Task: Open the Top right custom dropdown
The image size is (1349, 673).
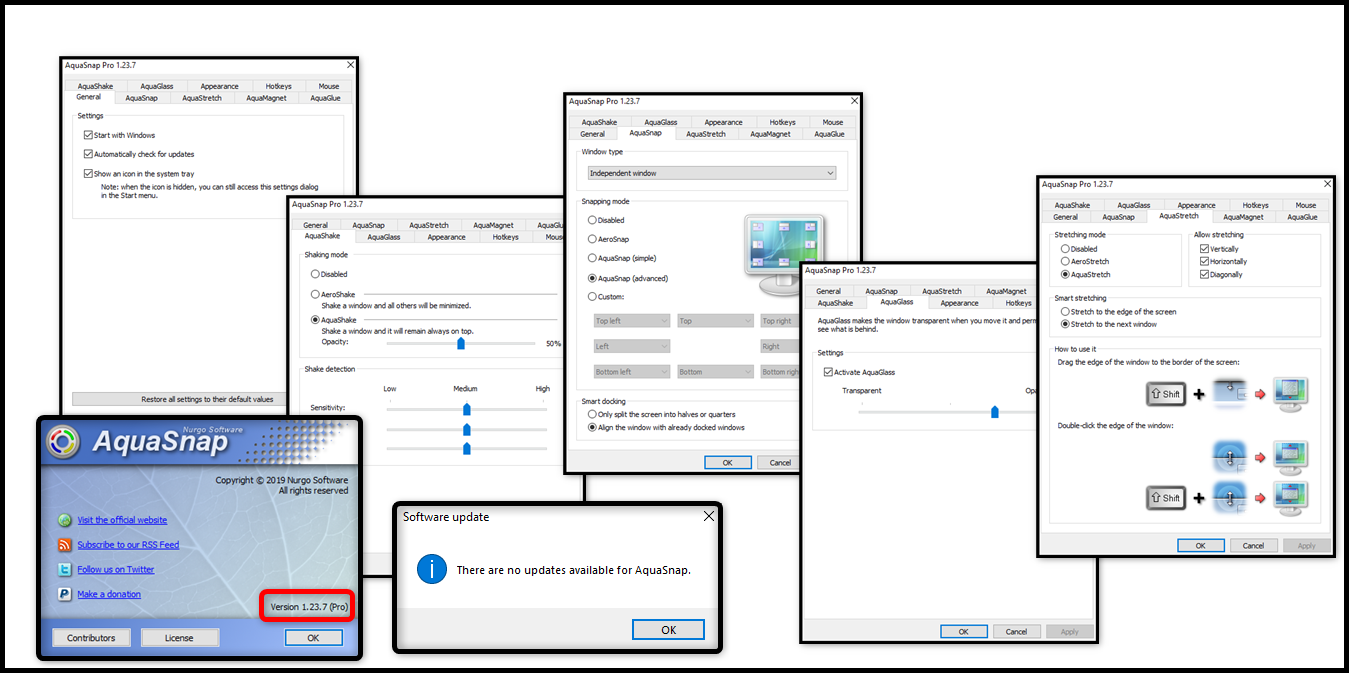Action: [779, 321]
